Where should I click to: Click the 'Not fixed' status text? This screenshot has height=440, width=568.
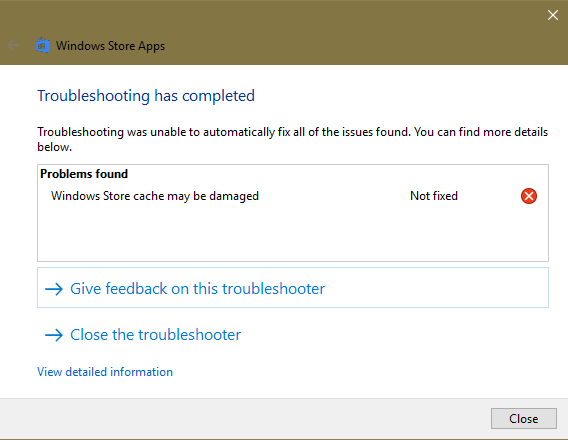[x=434, y=196]
